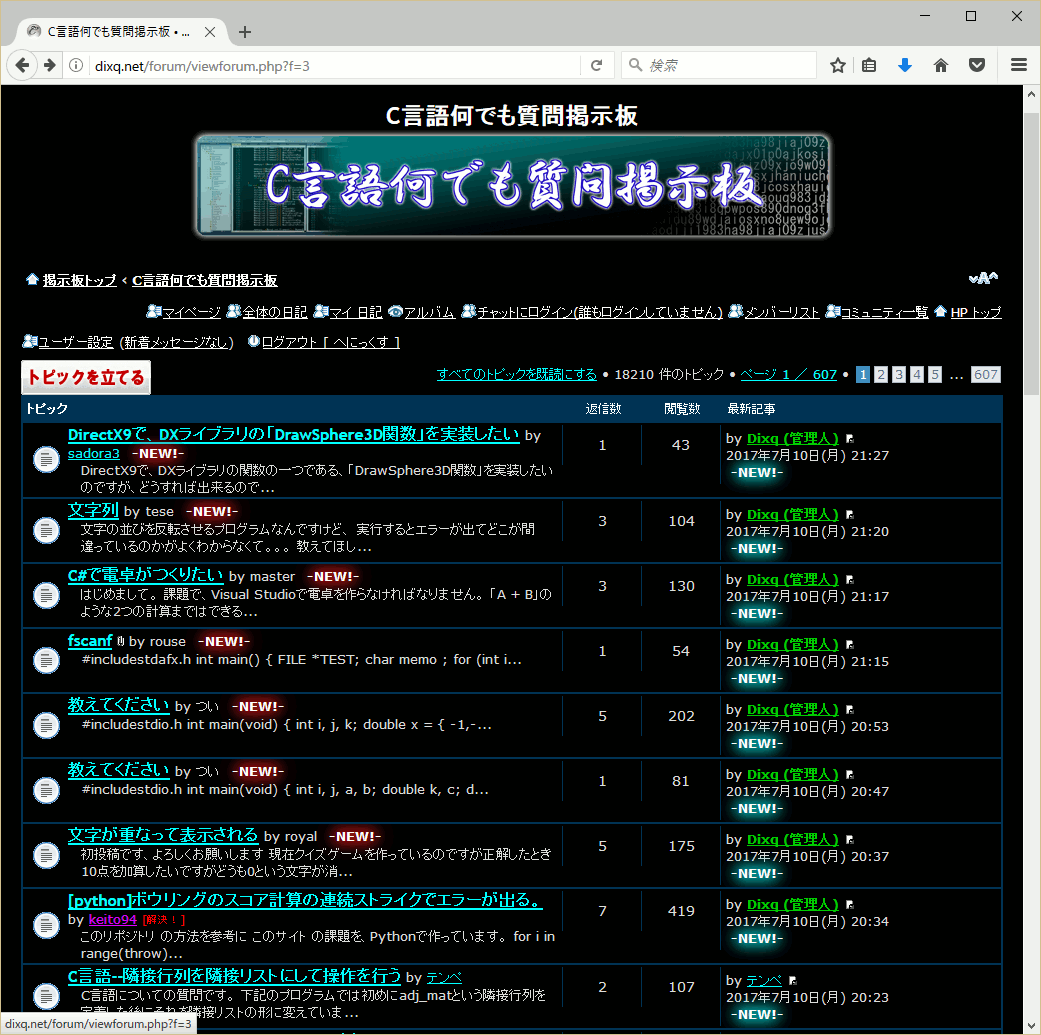Jump to last page 607

click(985, 375)
